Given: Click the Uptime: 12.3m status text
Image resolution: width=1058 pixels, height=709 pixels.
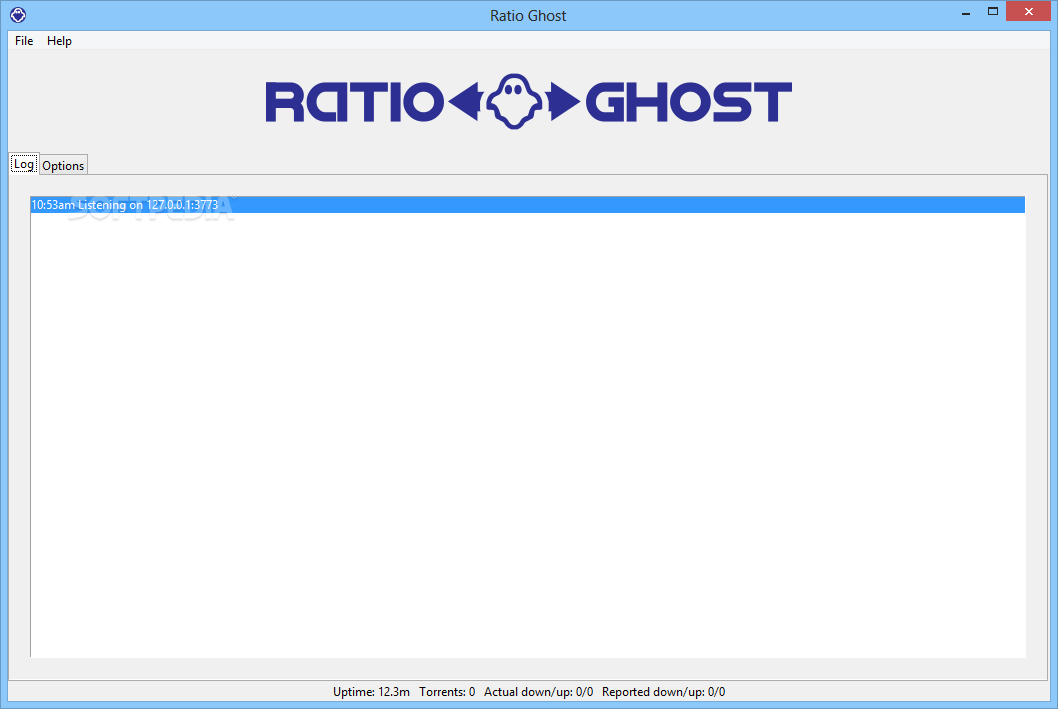Looking at the screenshot, I should [371, 691].
